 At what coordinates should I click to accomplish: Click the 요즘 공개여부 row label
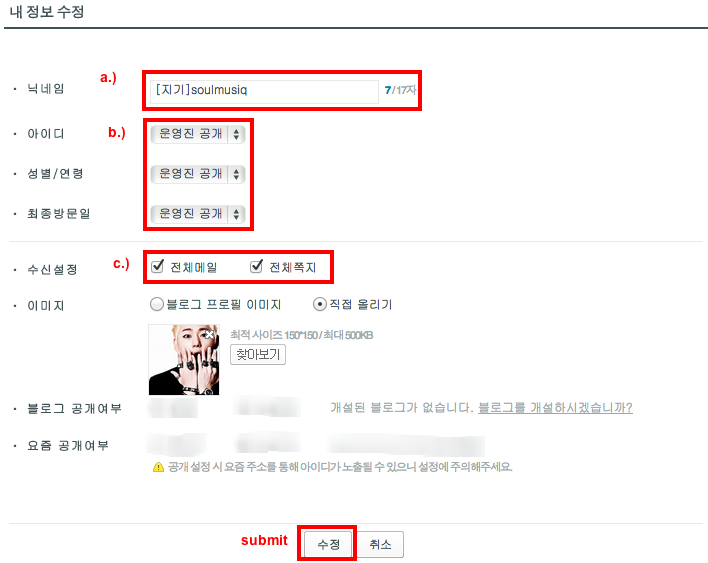click(x=68, y=446)
